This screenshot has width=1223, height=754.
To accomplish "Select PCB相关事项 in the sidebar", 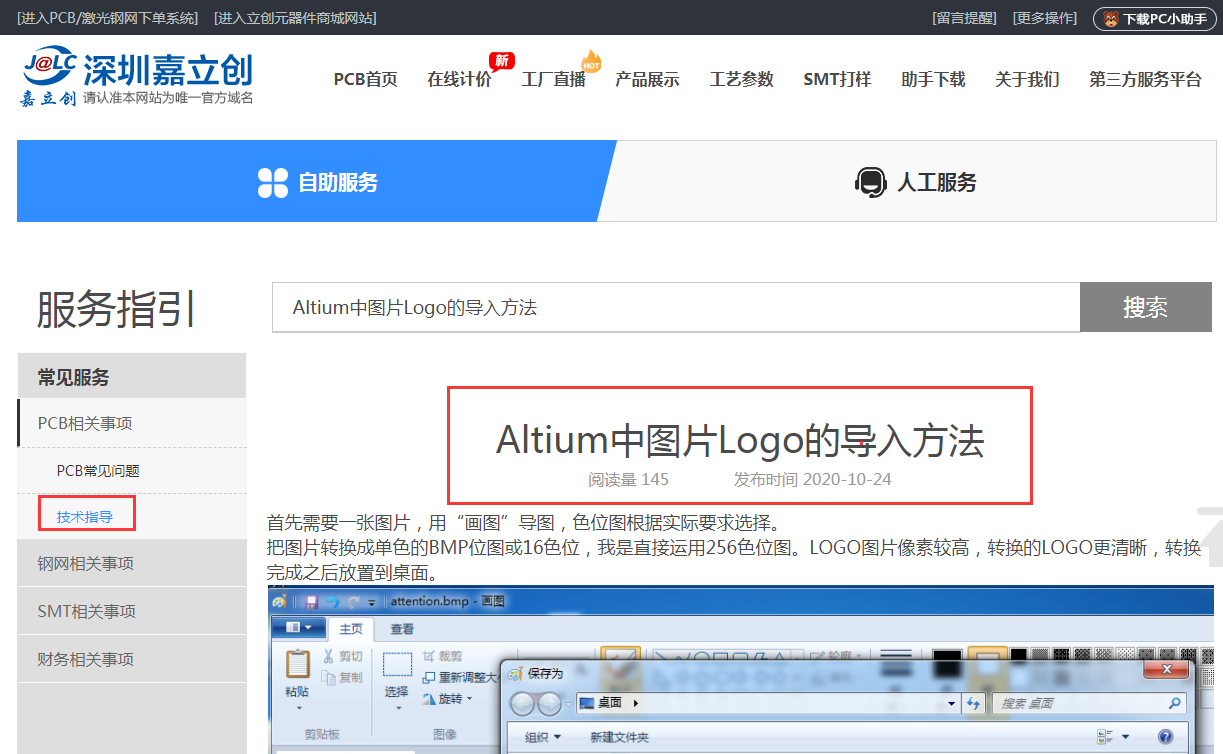I will point(132,423).
